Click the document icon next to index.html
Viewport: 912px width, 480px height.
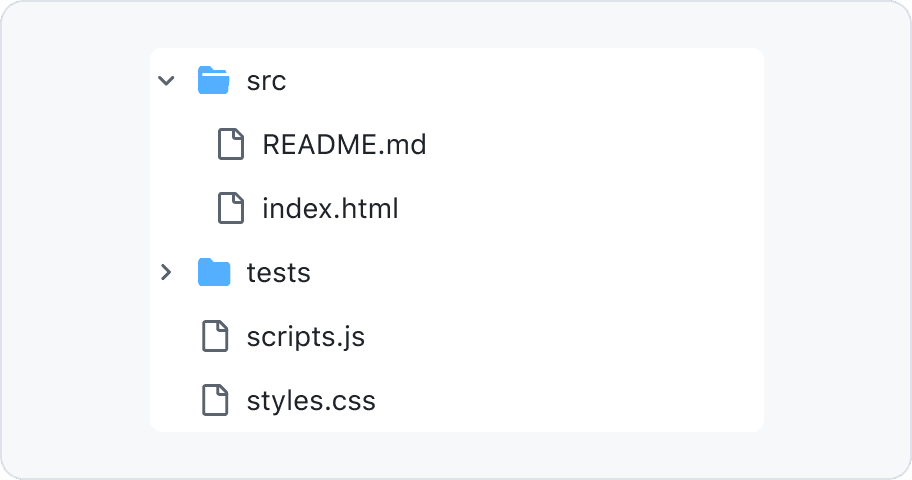tap(231, 208)
